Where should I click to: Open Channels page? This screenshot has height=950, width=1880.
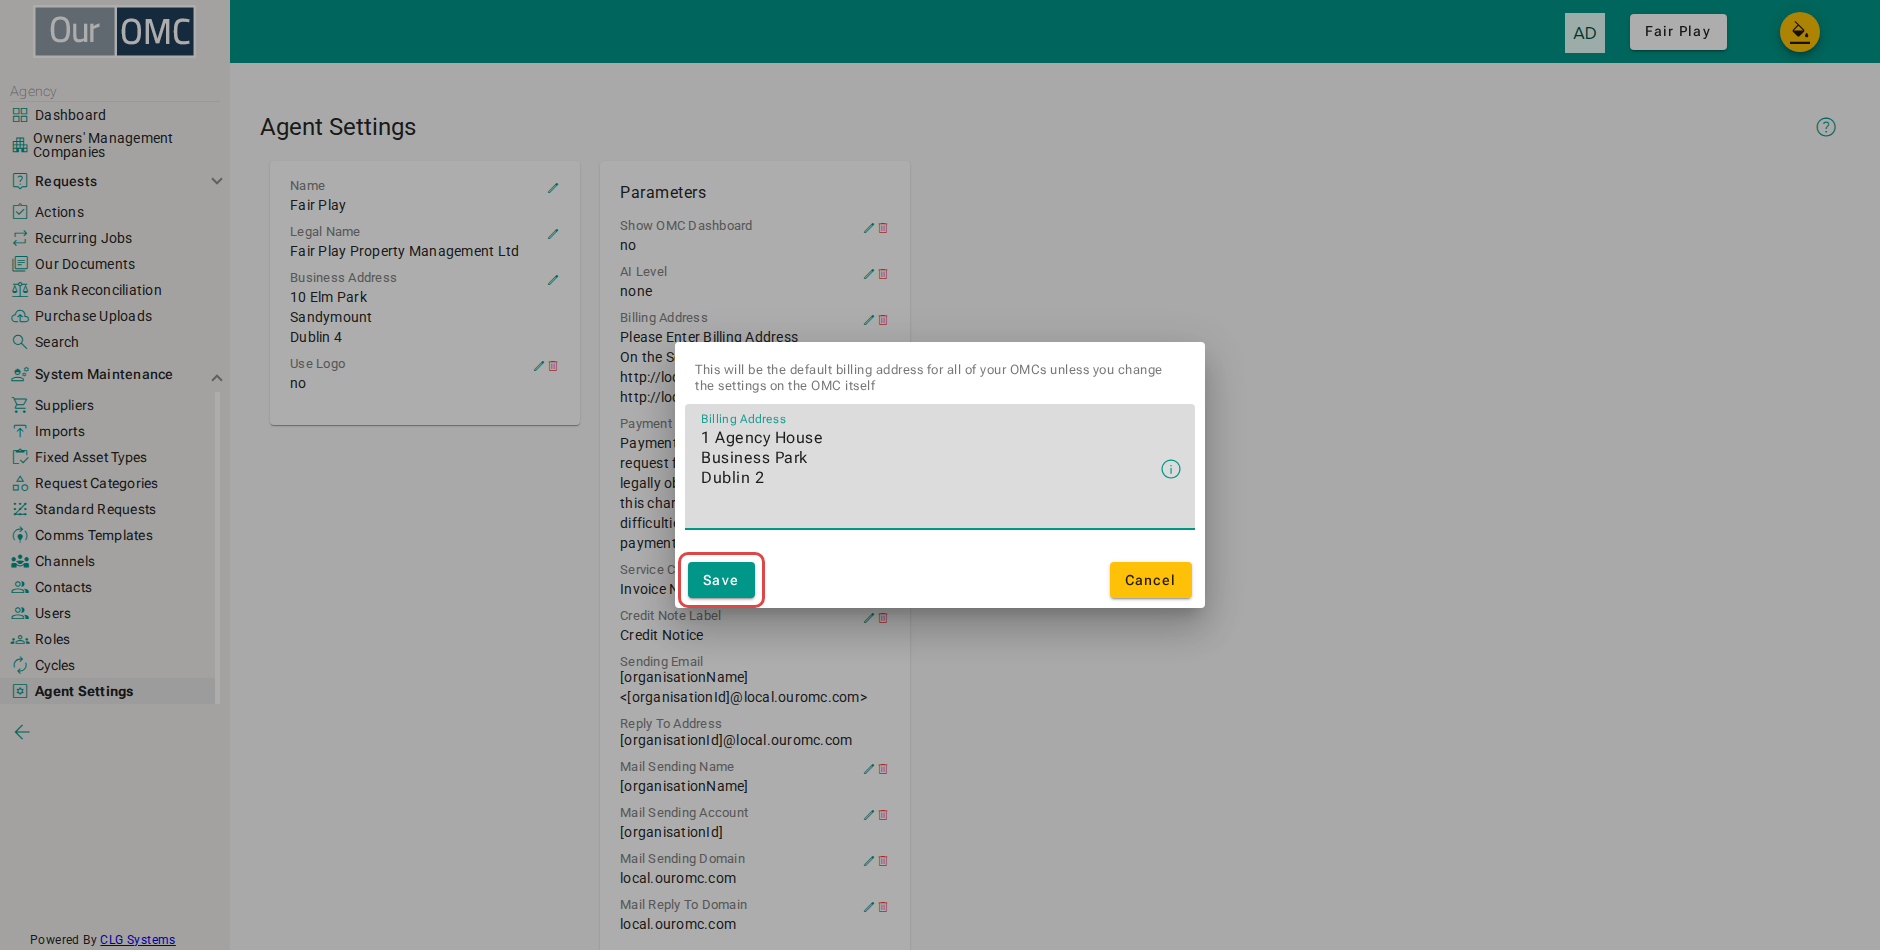click(x=64, y=561)
